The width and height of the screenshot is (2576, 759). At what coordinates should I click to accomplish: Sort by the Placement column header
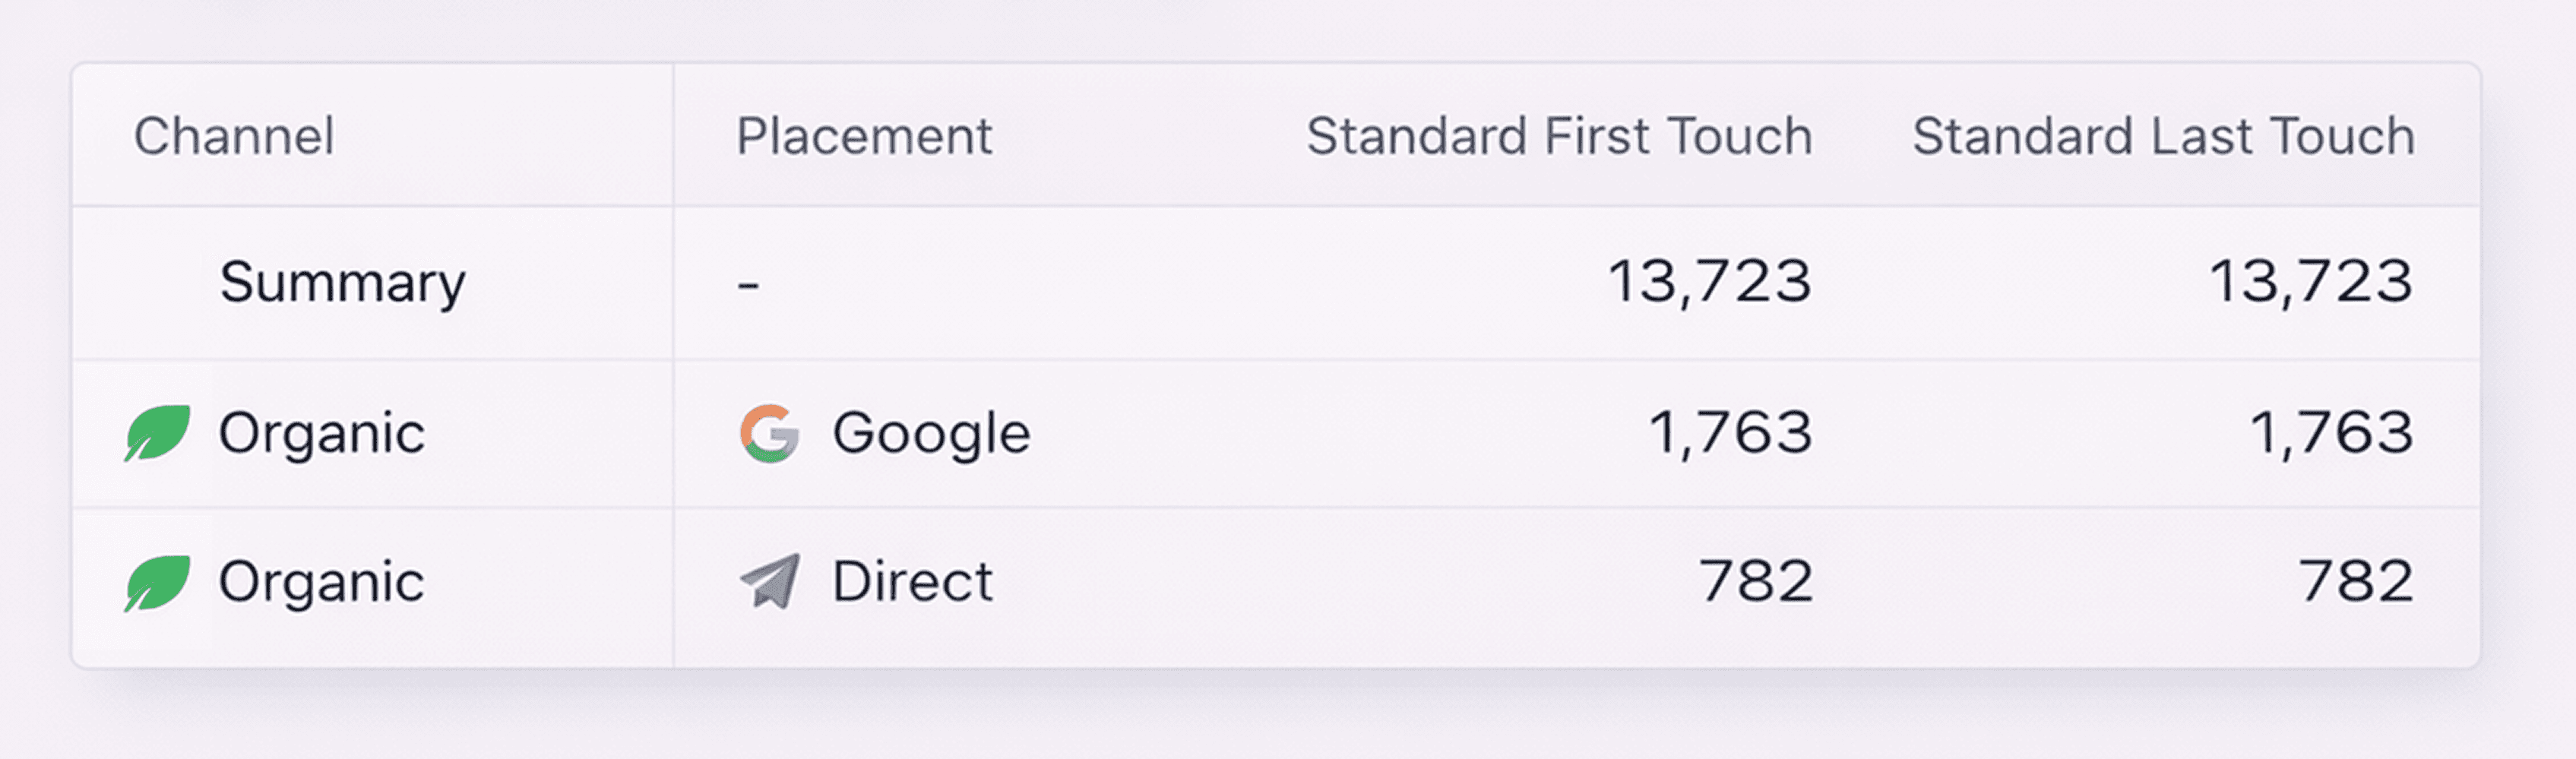tap(864, 136)
